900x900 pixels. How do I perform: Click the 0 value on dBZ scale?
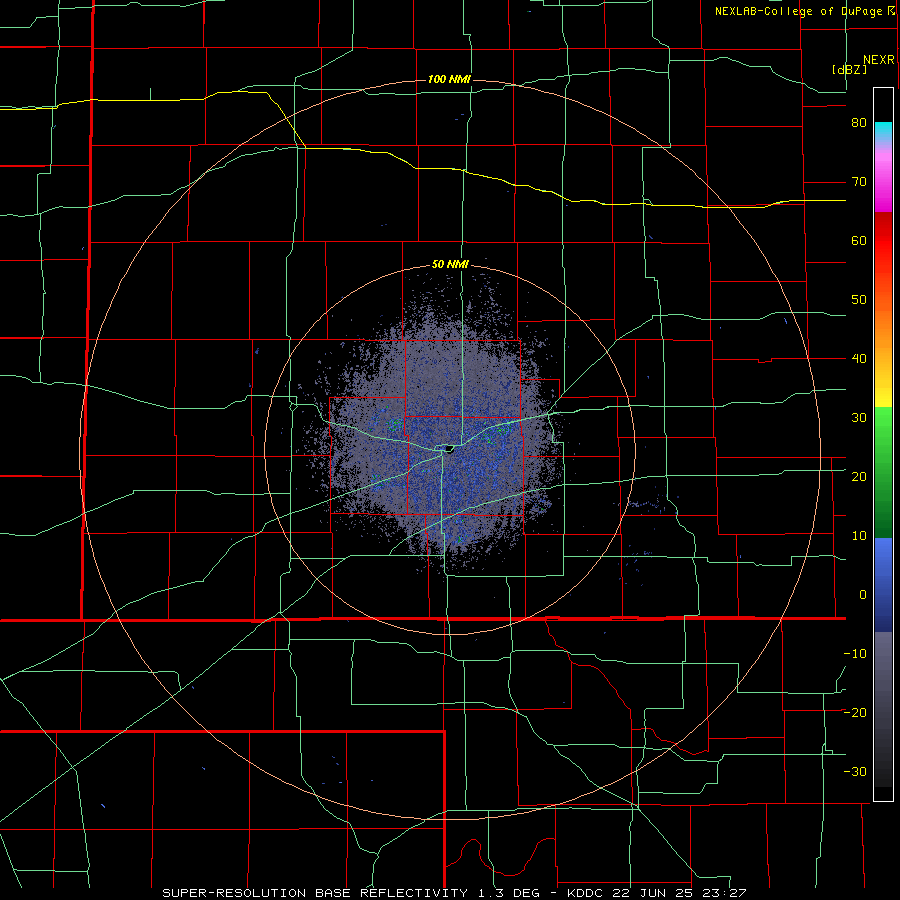pyautogui.click(x=863, y=595)
